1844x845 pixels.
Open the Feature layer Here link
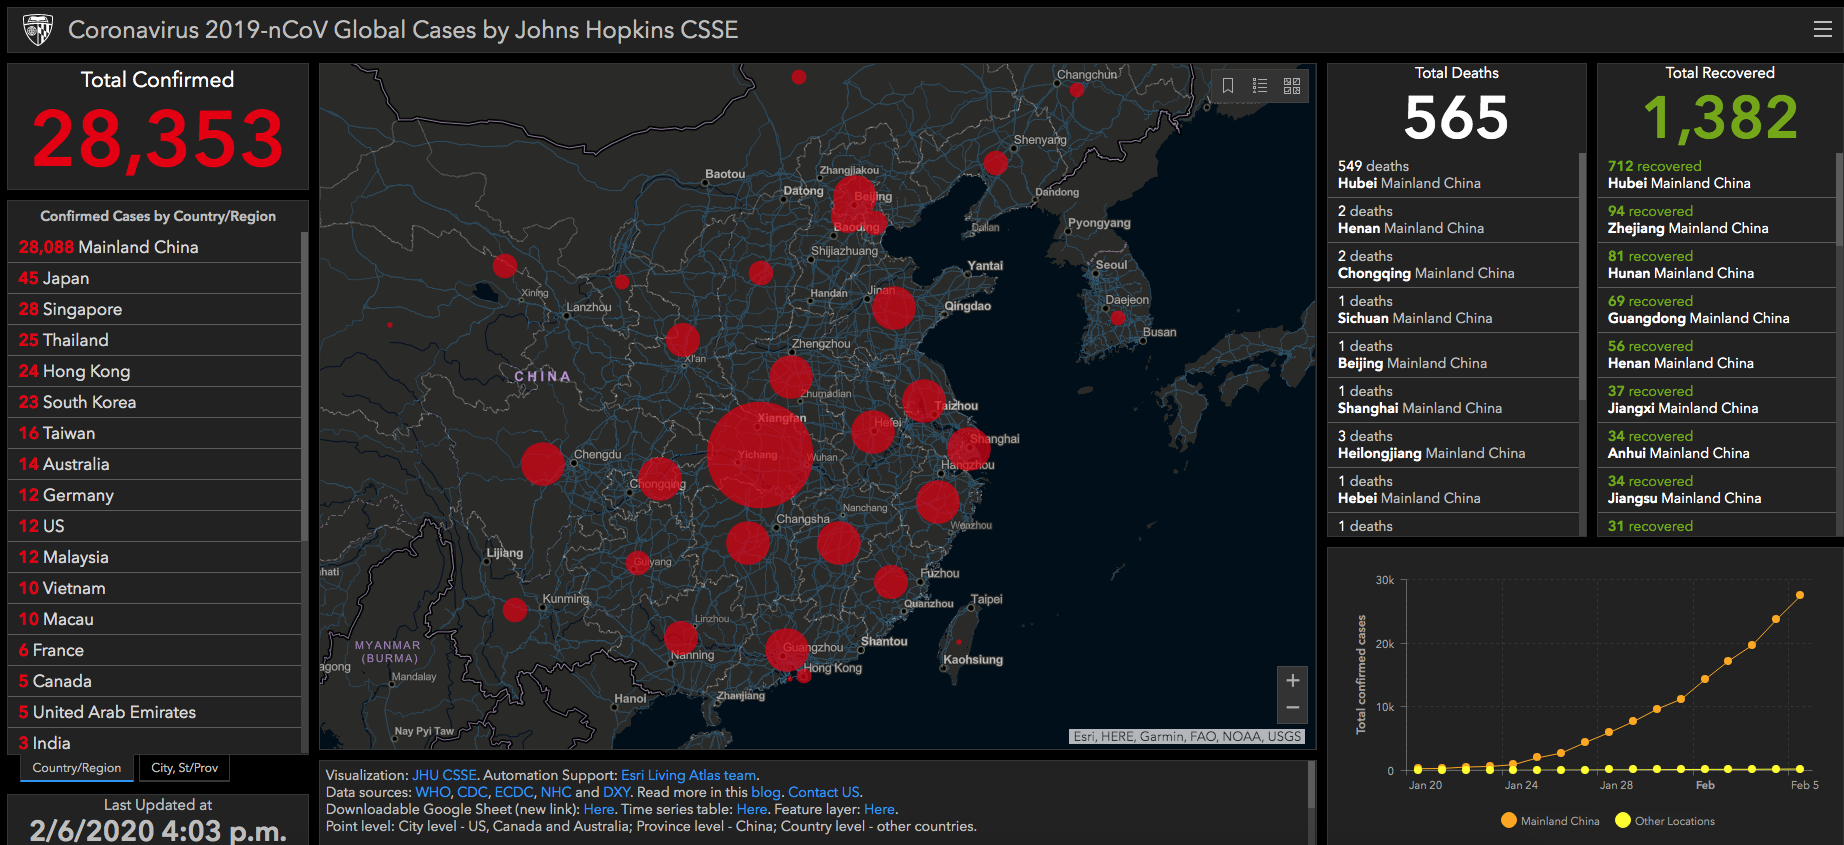[879, 809]
